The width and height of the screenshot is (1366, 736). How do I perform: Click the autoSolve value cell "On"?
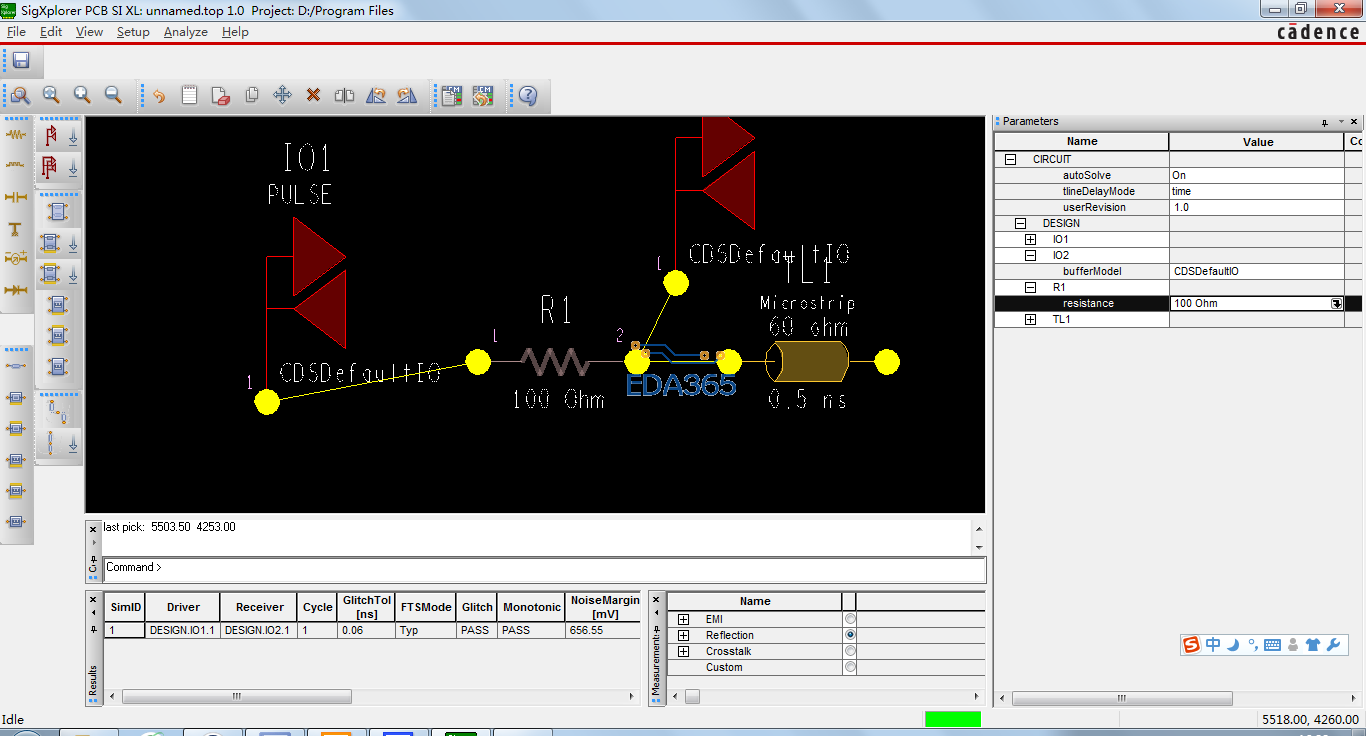coord(1257,175)
